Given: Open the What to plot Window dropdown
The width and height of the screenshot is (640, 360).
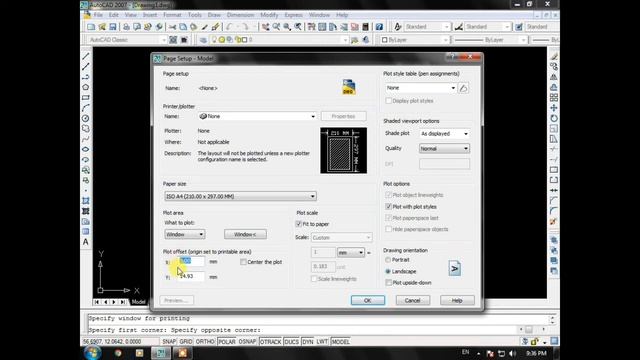Looking at the screenshot, I should (184, 234).
